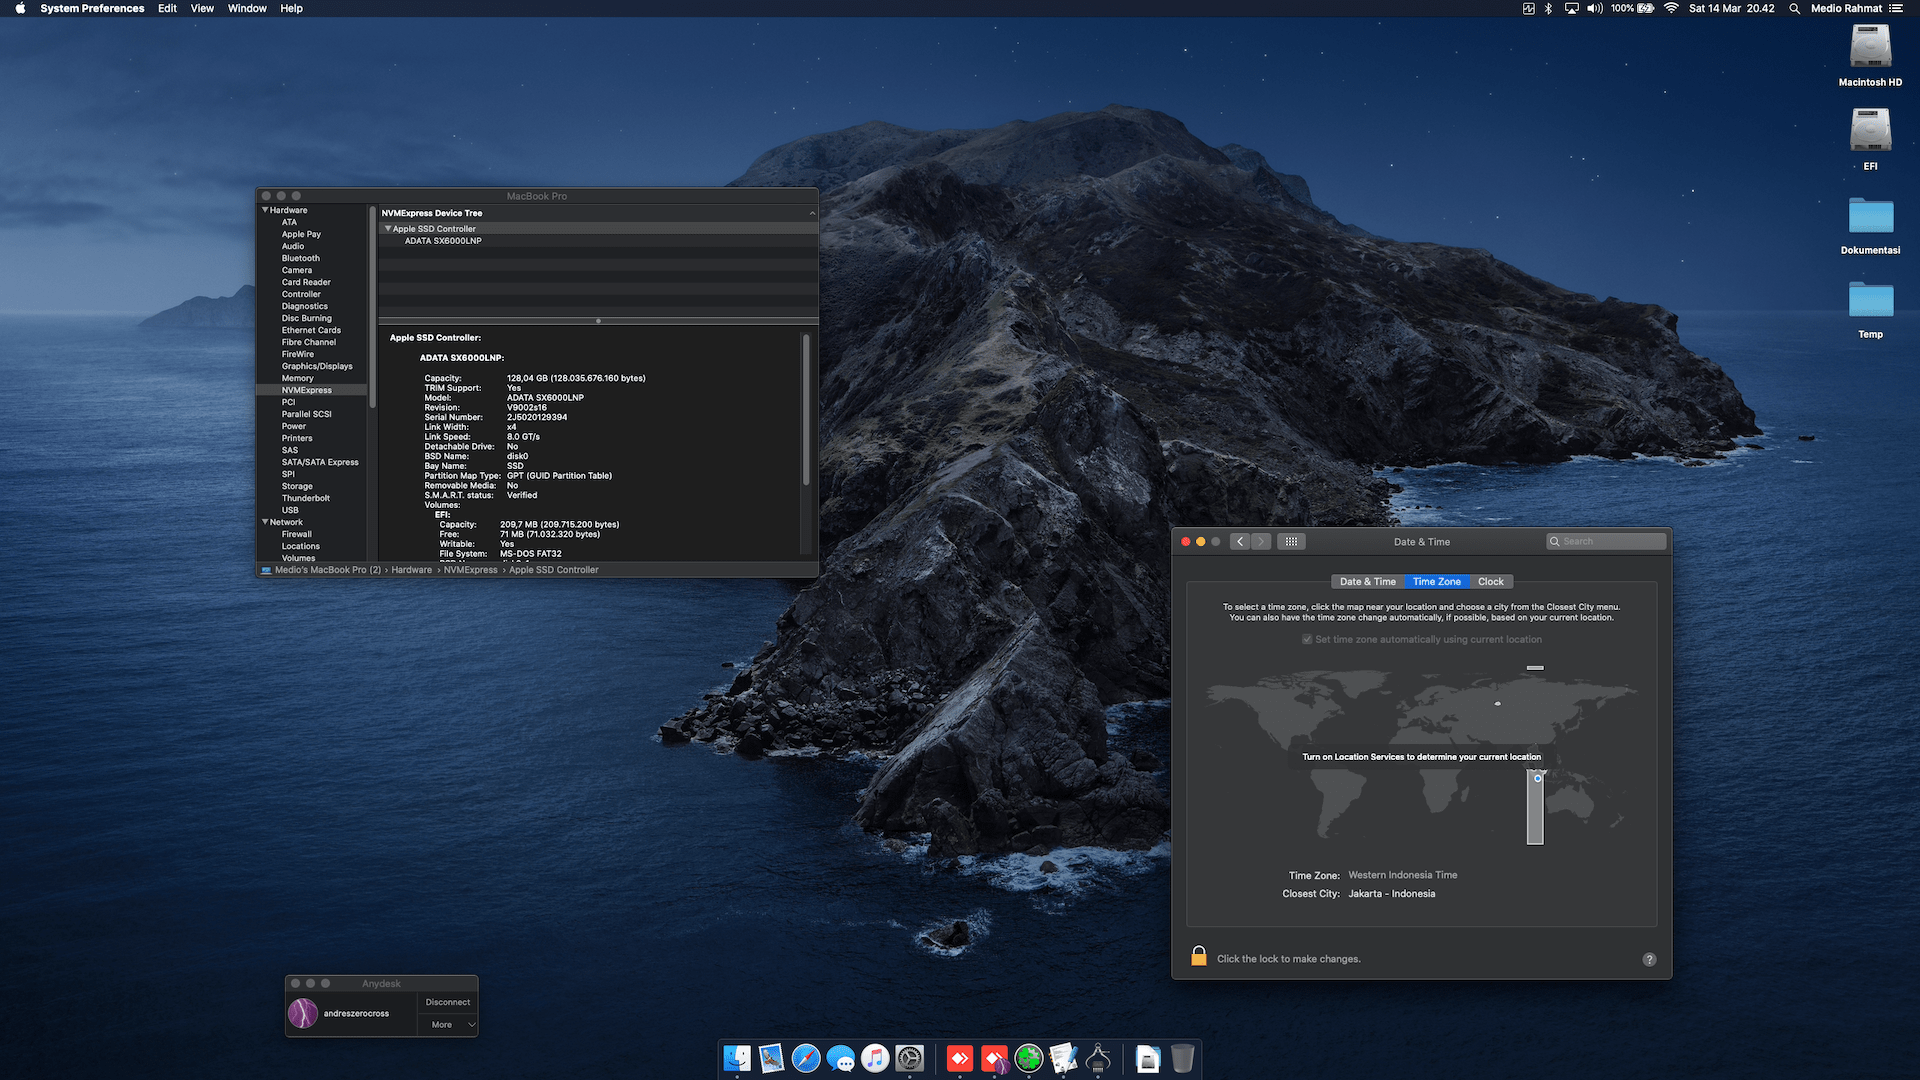Toggle automatic time zone checkbox
The height and width of the screenshot is (1080, 1920).
click(1307, 639)
